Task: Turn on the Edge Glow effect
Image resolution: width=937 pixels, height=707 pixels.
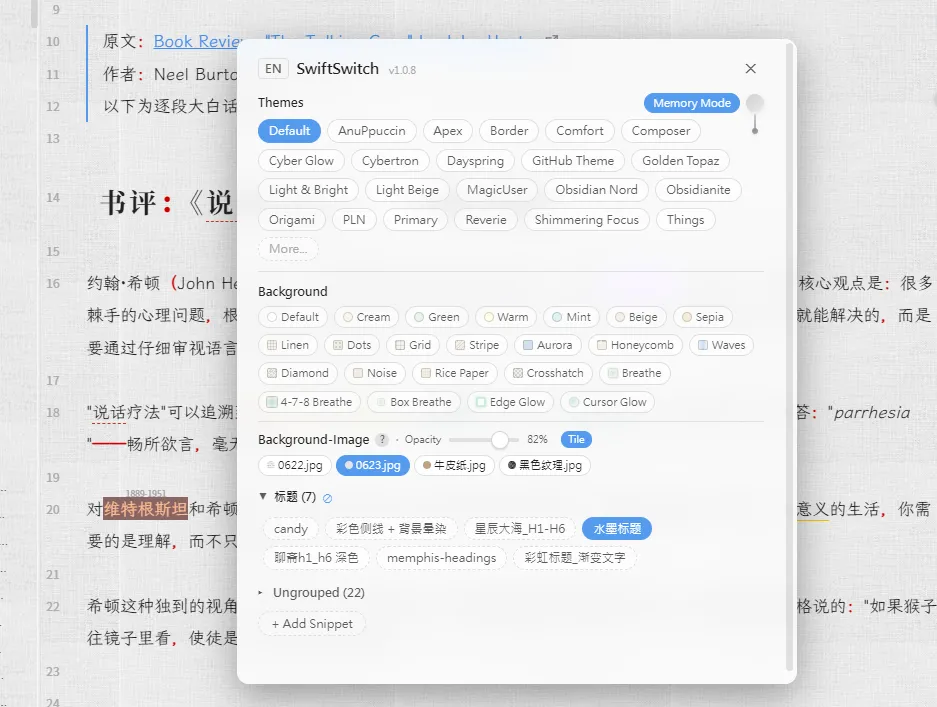Action: [510, 402]
